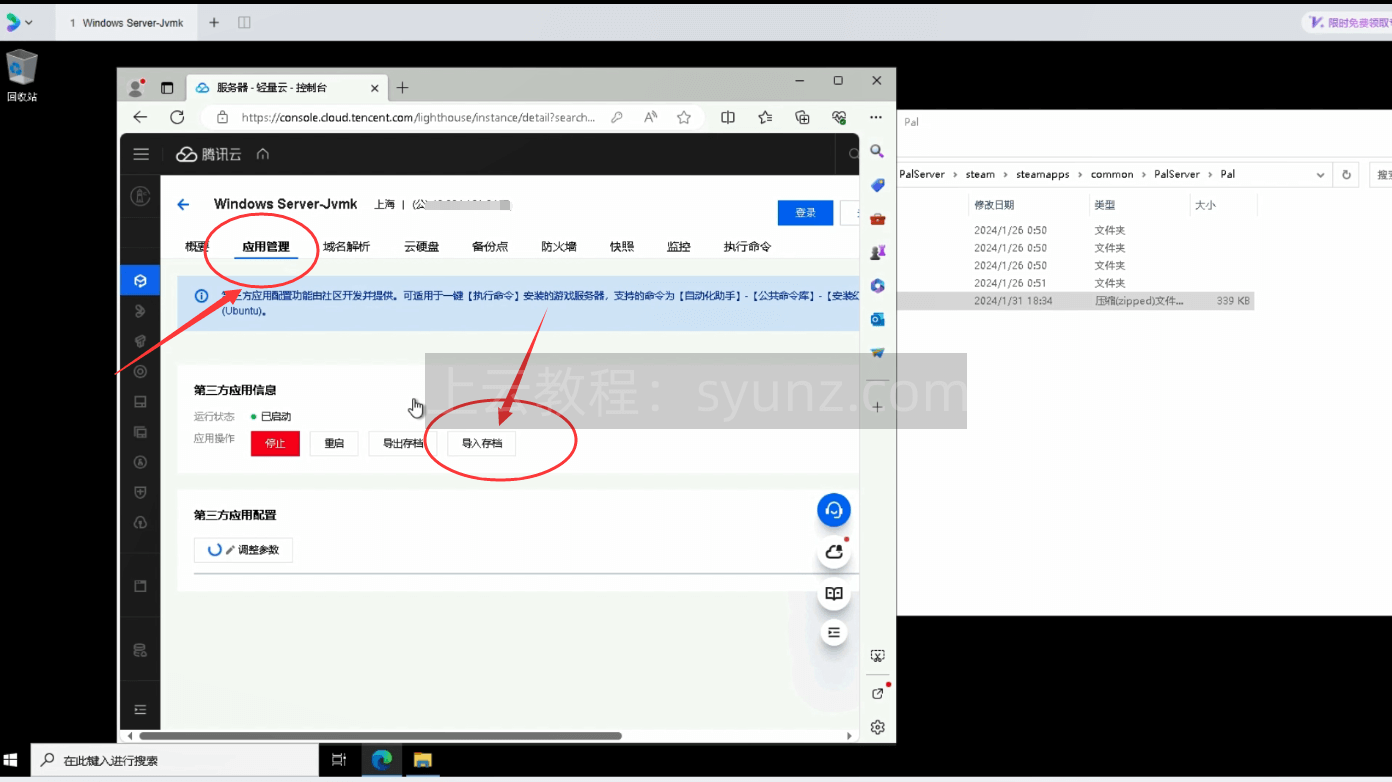Click the Edge back arrow
1392x782 pixels.
point(140,117)
